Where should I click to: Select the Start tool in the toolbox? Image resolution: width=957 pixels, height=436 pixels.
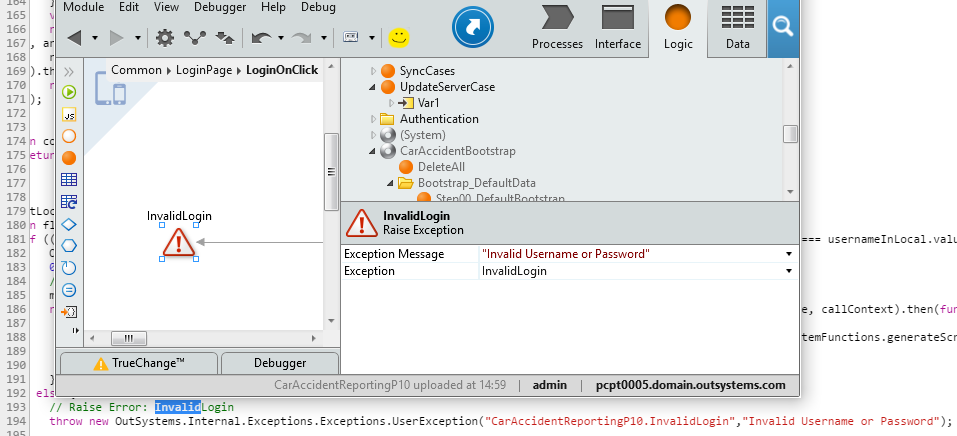pos(69,92)
